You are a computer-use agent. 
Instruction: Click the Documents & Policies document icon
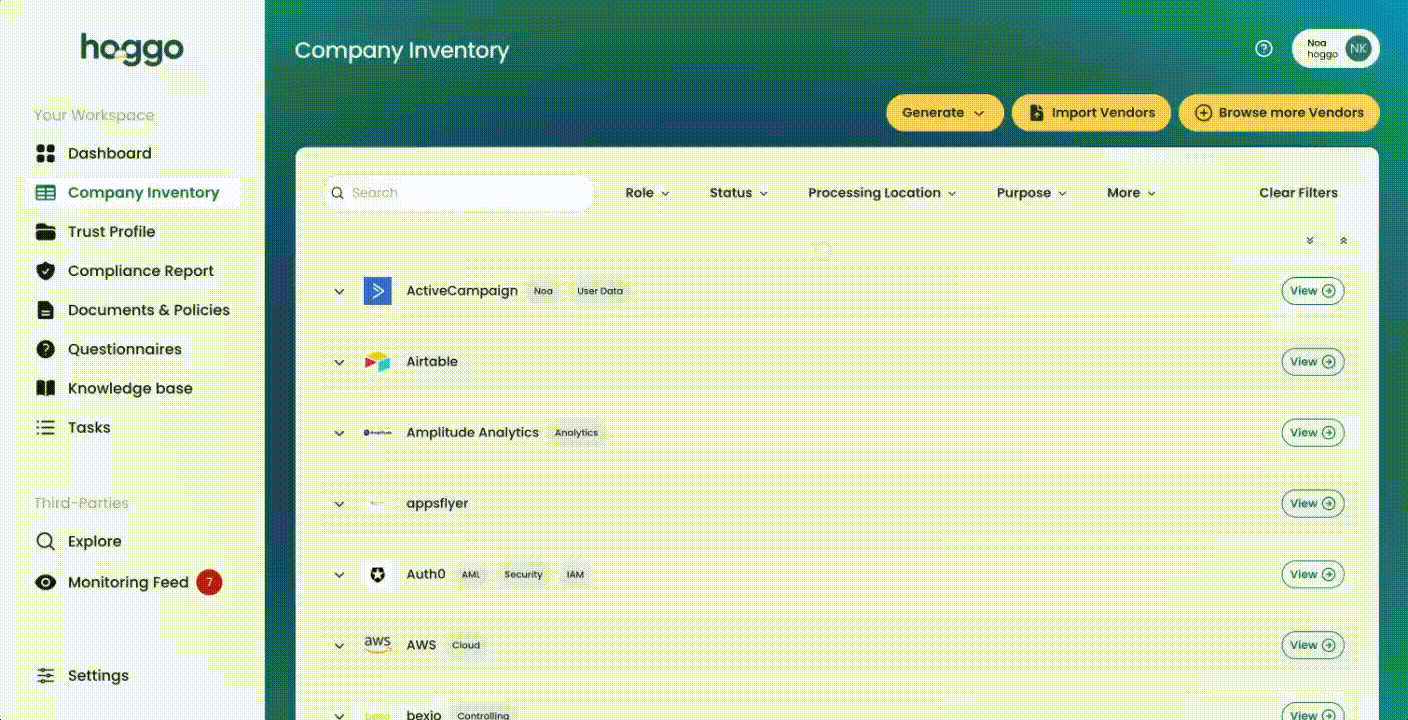pos(46,310)
